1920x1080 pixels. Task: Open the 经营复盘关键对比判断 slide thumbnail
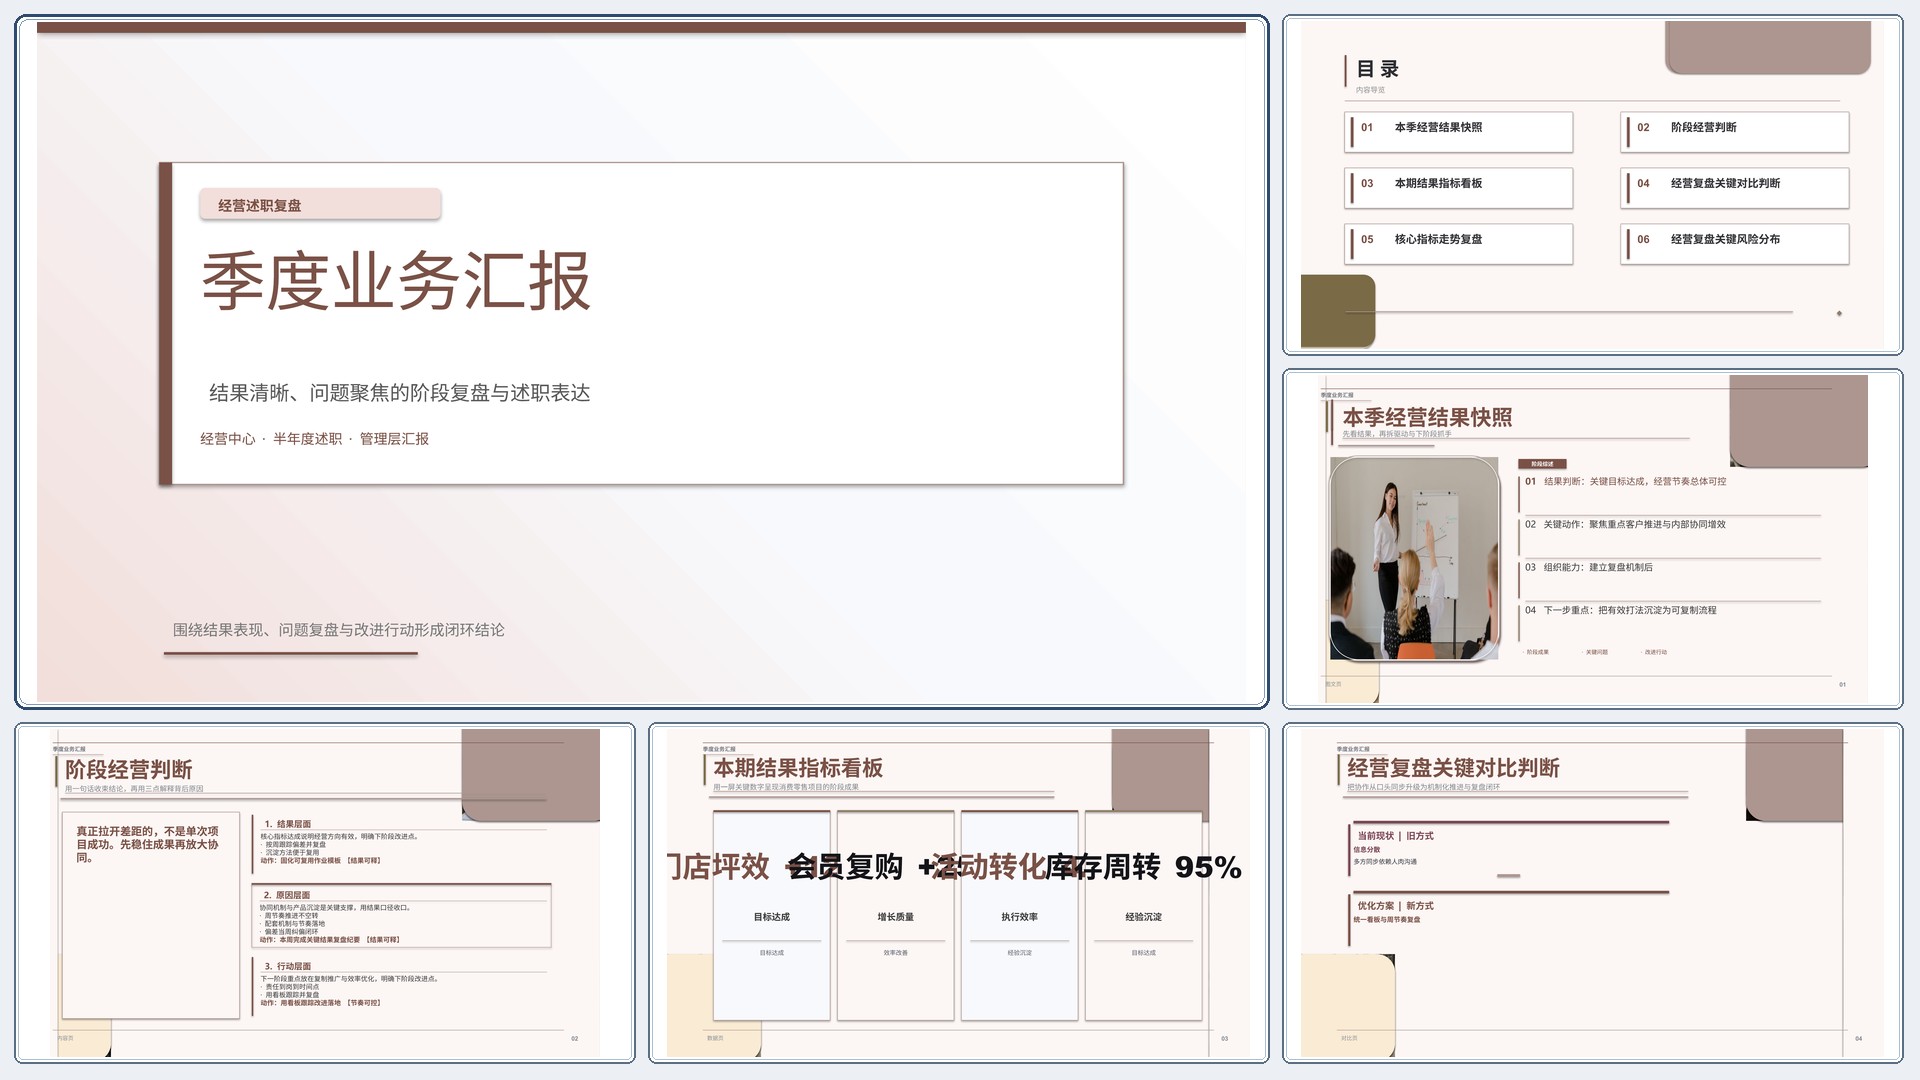coord(1592,893)
